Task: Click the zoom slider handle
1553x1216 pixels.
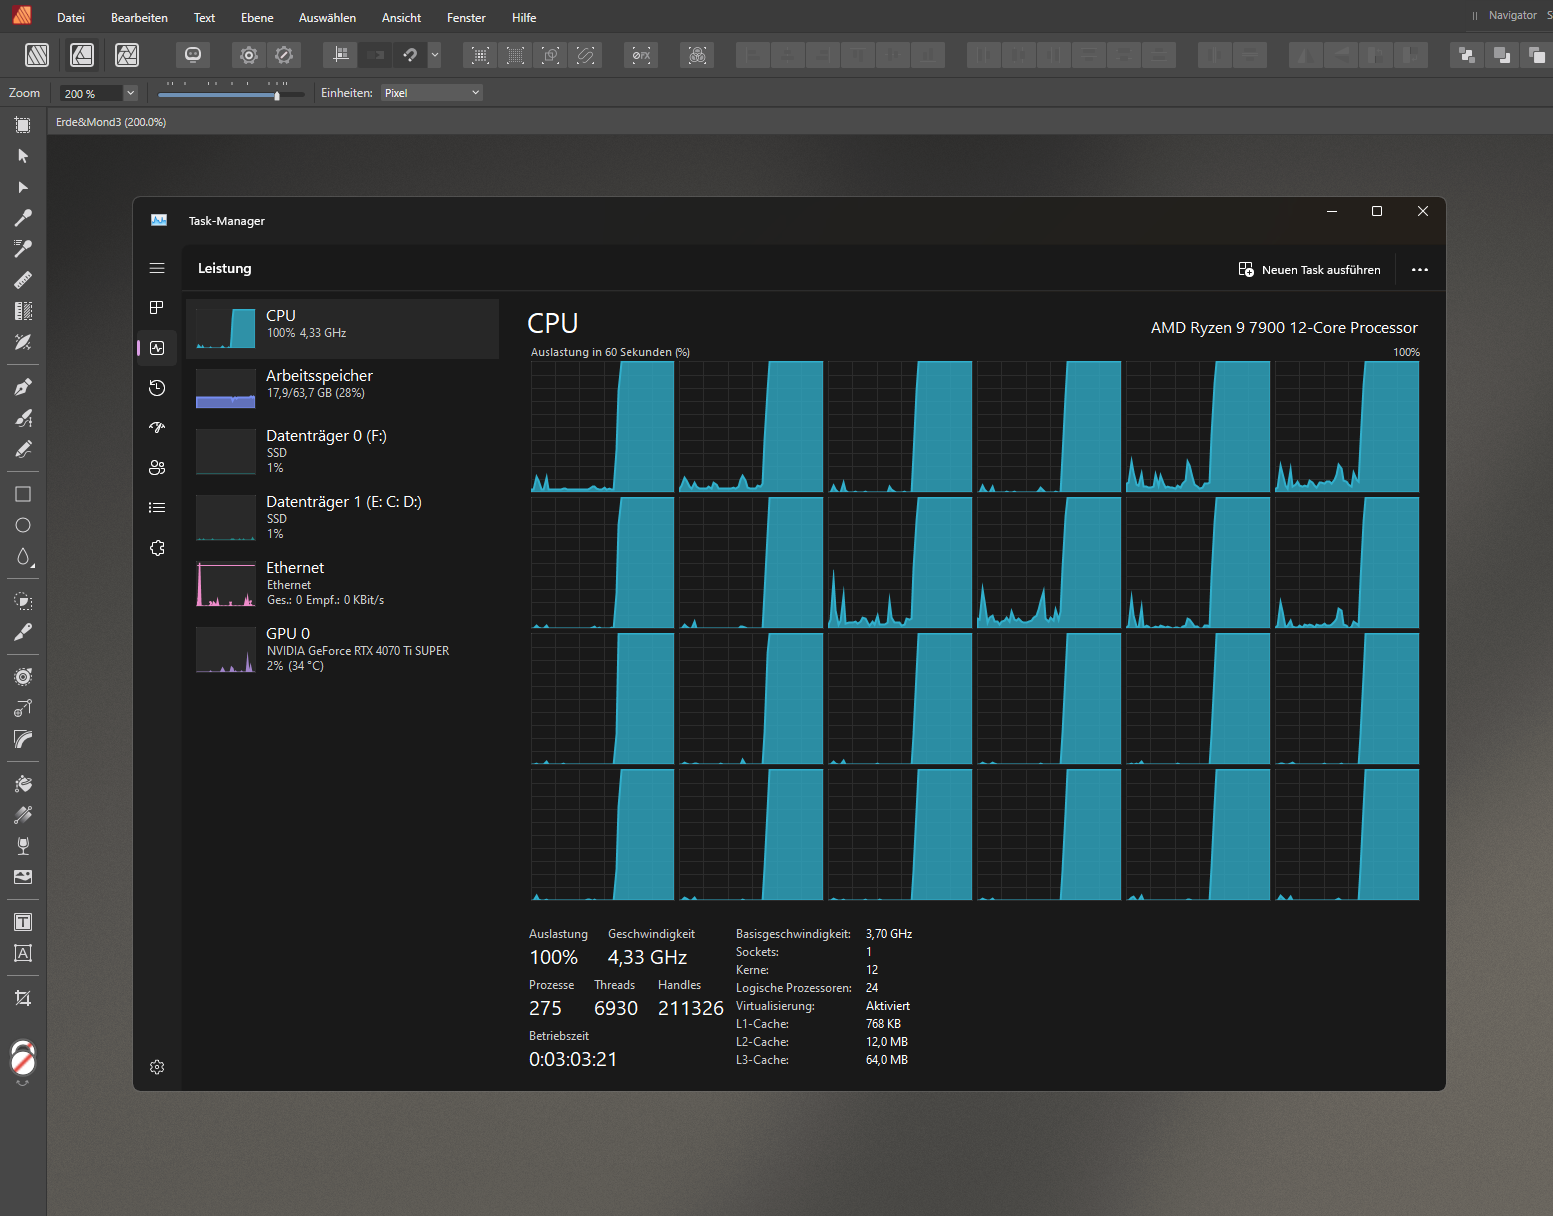Action: pos(277,95)
